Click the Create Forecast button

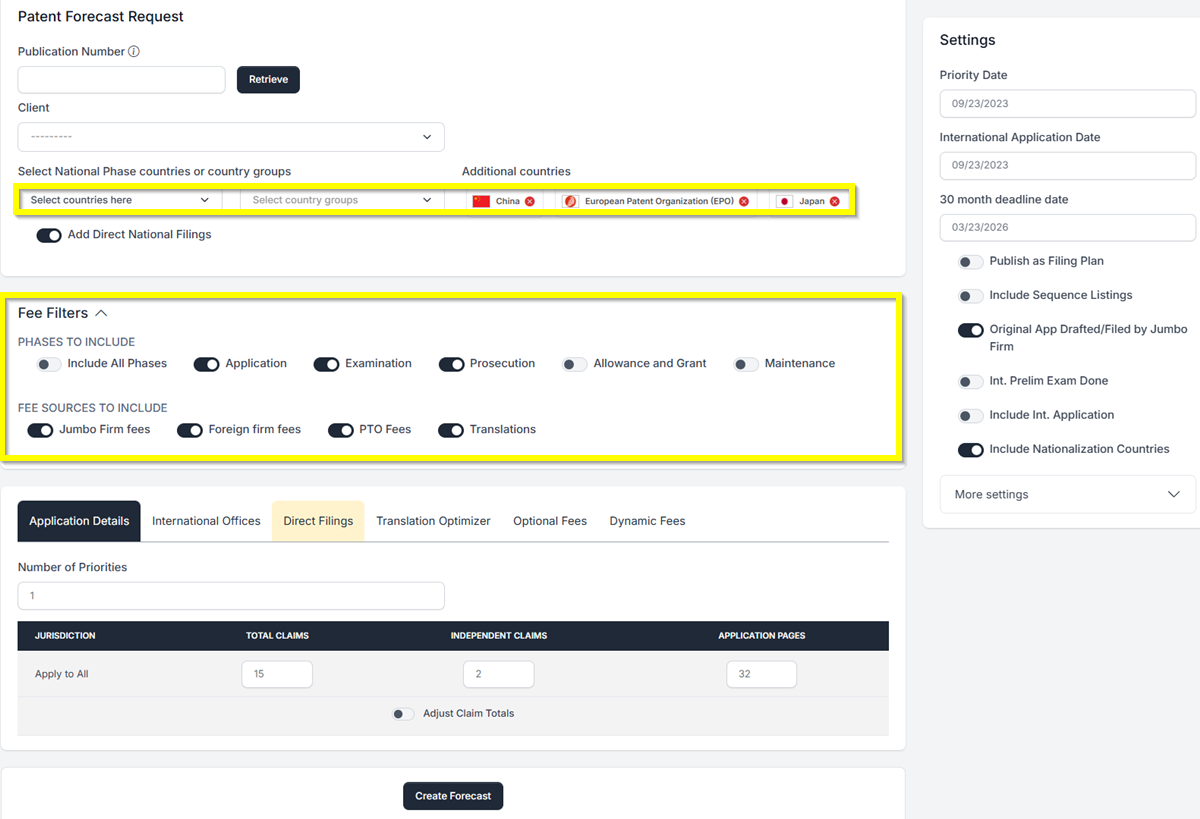point(453,796)
